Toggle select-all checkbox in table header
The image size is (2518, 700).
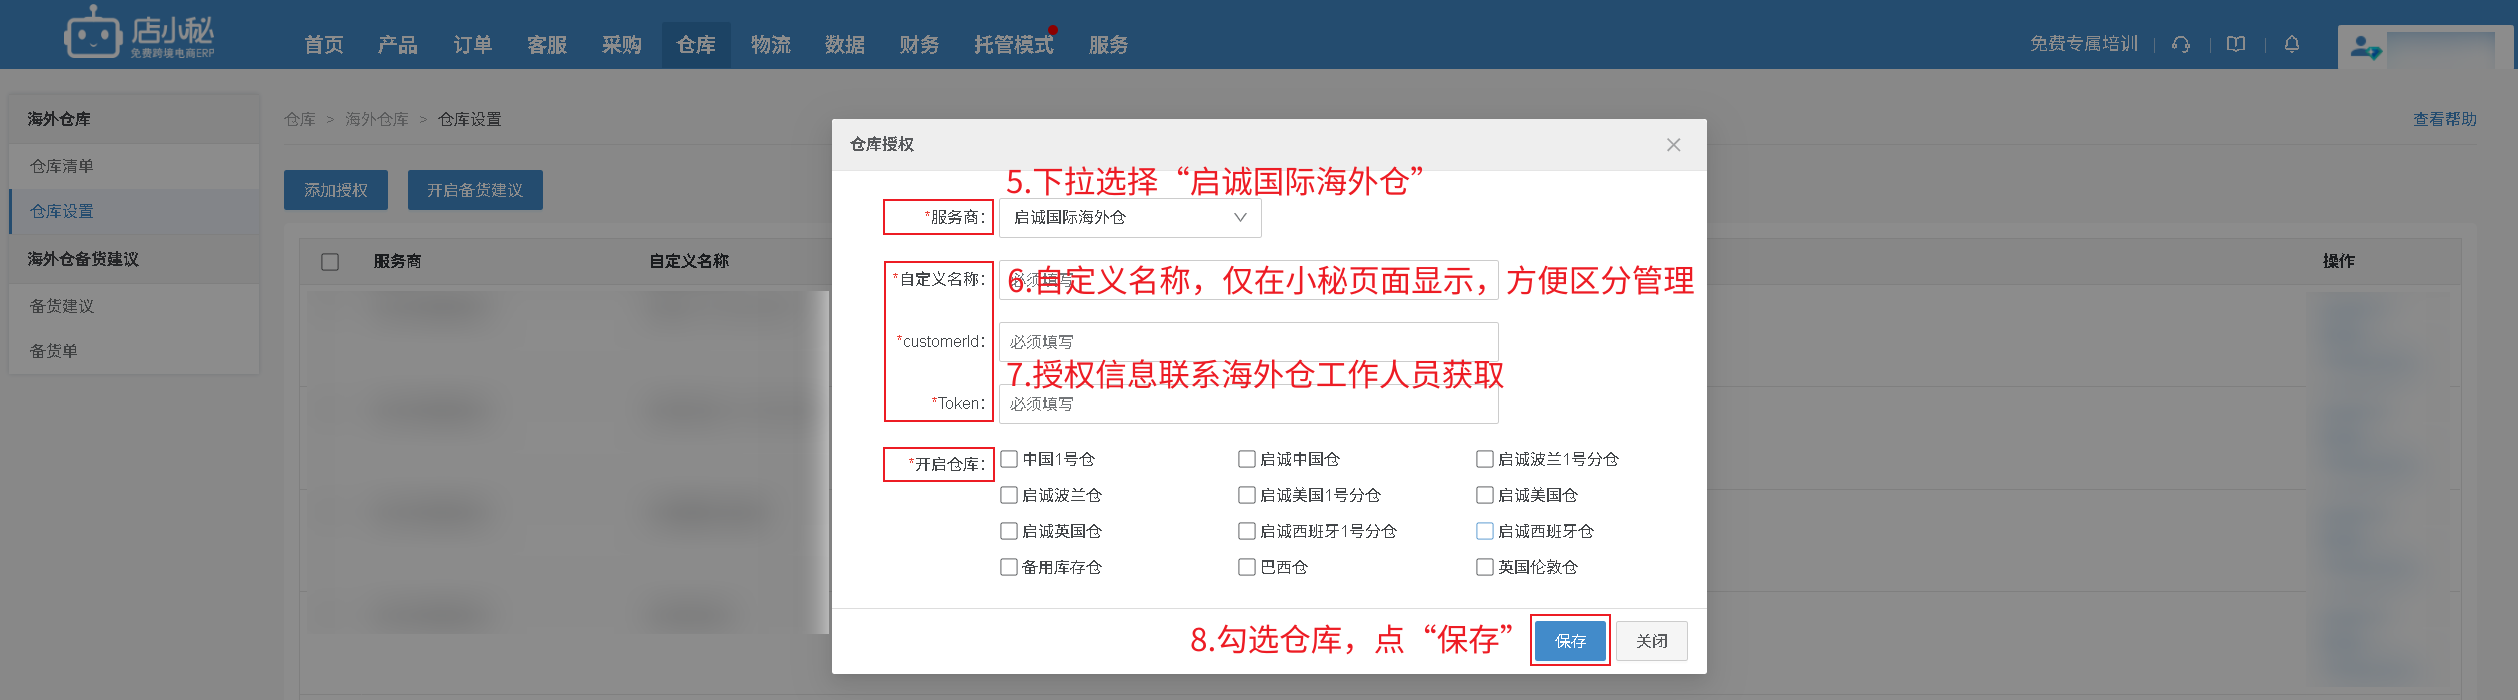click(x=330, y=262)
